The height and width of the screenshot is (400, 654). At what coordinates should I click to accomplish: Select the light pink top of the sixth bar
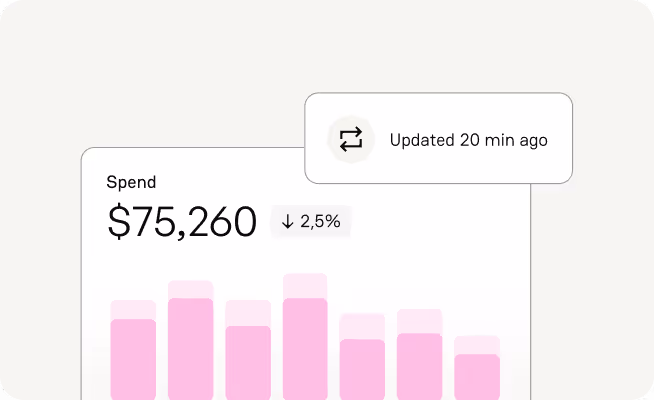[x=420, y=321]
